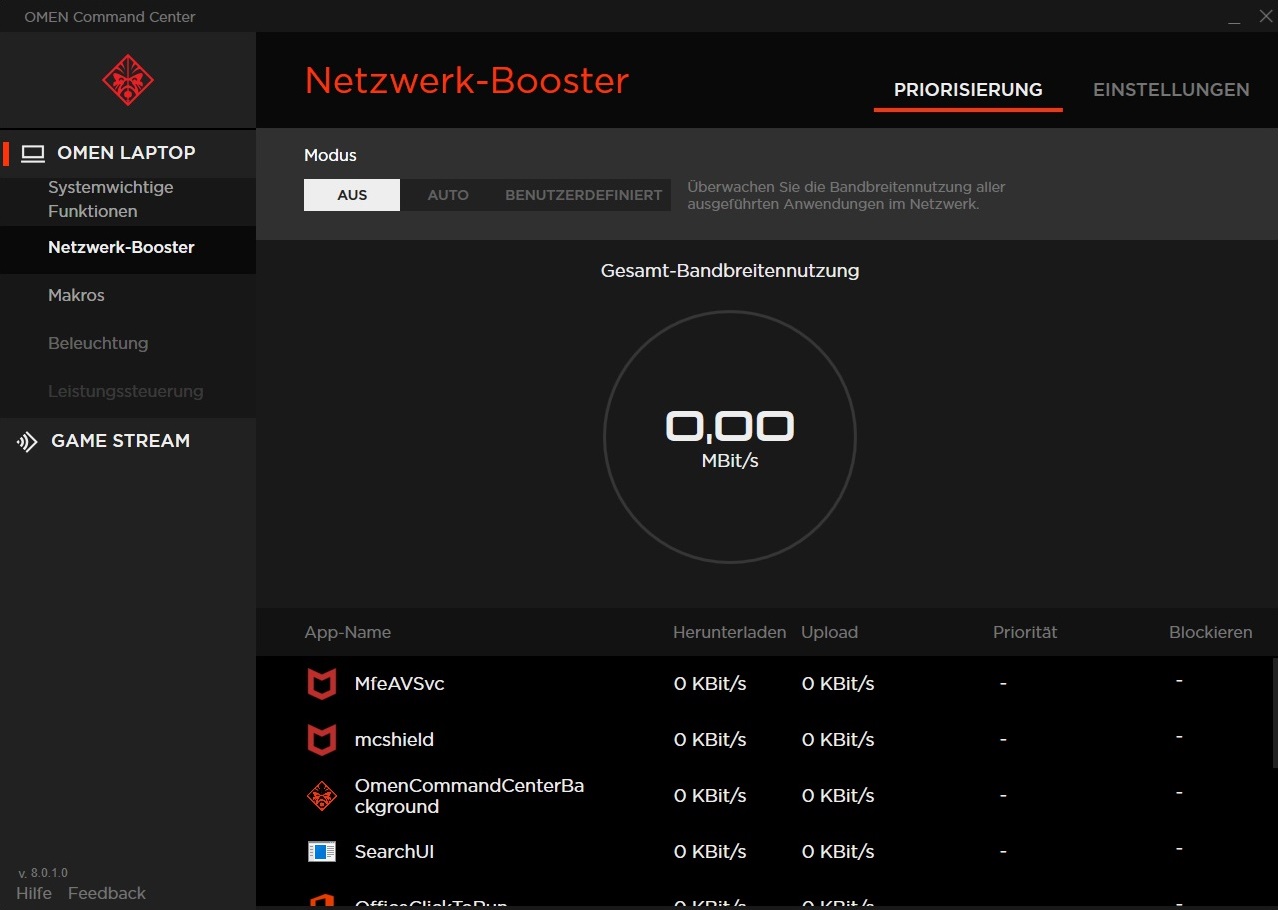The image size is (1278, 910).
Task: Click the Feedback link
Action: (x=107, y=893)
